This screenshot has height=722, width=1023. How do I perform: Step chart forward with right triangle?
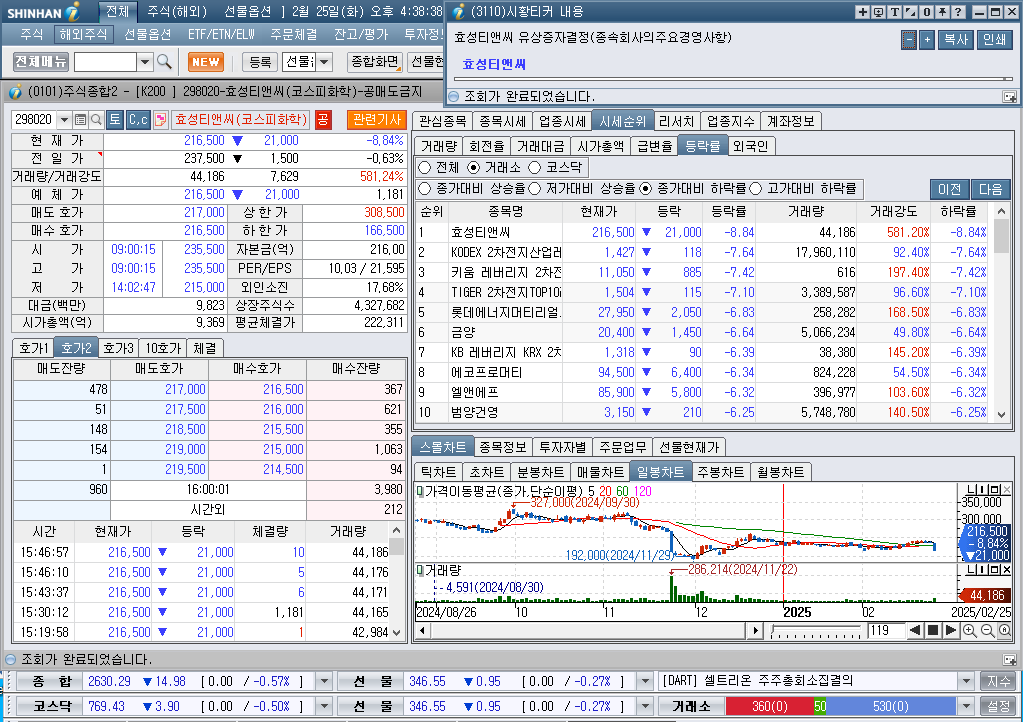coord(951,631)
